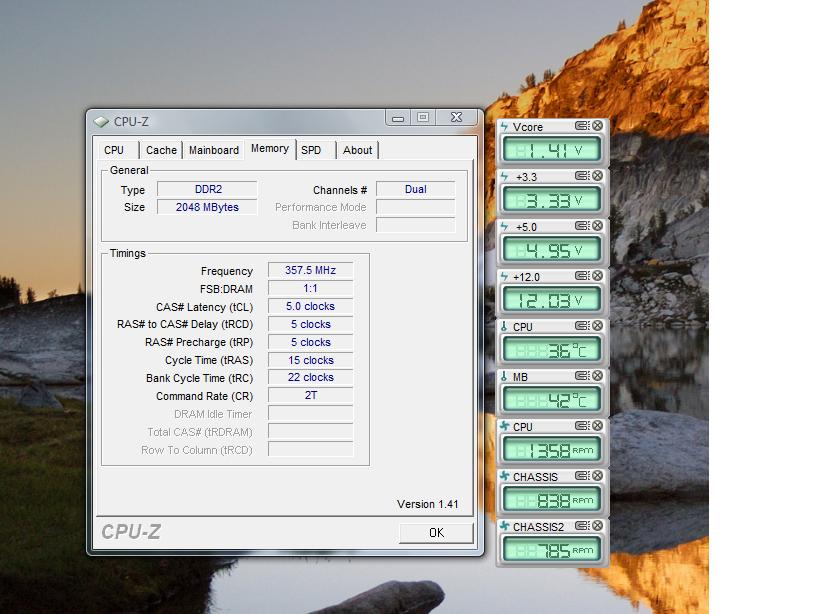Click the thermometer icon beside MB label
The height and width of the screenshot is (614, 840).
pos(504,376)
